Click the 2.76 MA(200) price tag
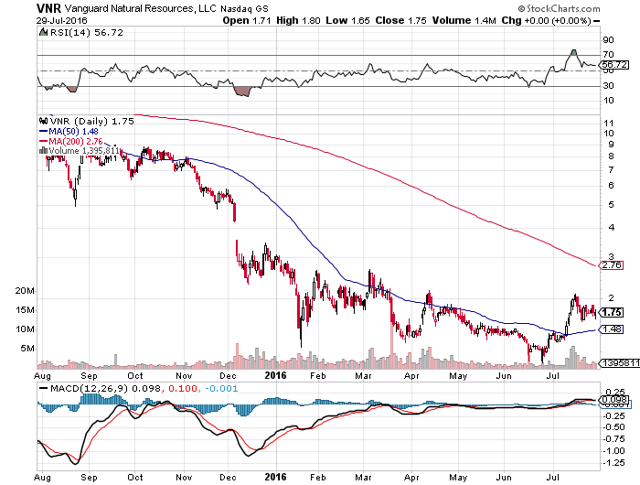Viewport: 640px width, 485px height. click(x=611, y=265)
